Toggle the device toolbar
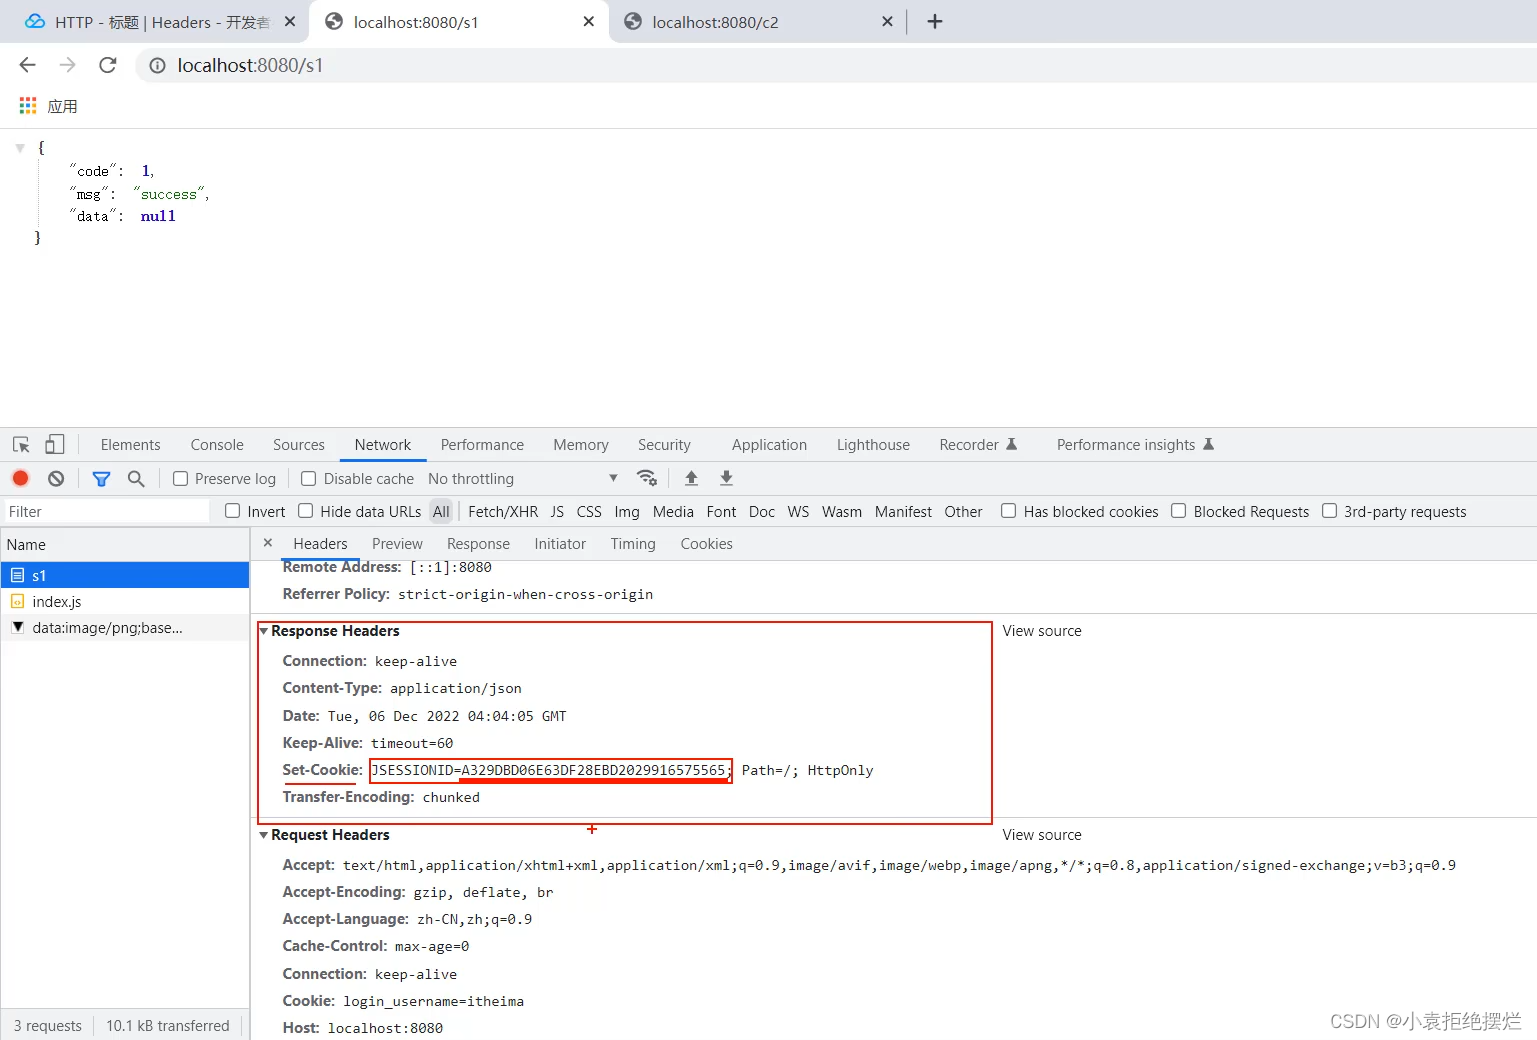Screen dimensions: 1537x1040 (x=55, y=445)
